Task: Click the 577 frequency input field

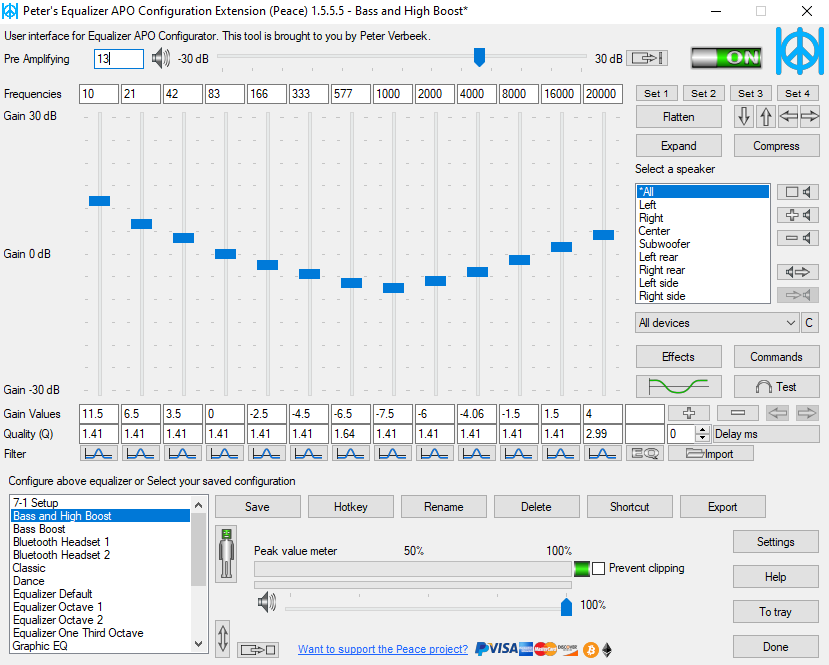Action: coord(351,94)
